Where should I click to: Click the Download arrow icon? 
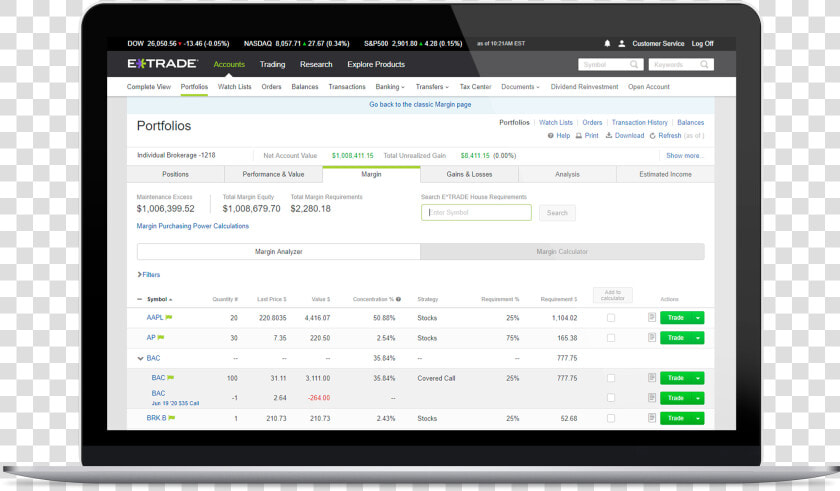(609, 135)
